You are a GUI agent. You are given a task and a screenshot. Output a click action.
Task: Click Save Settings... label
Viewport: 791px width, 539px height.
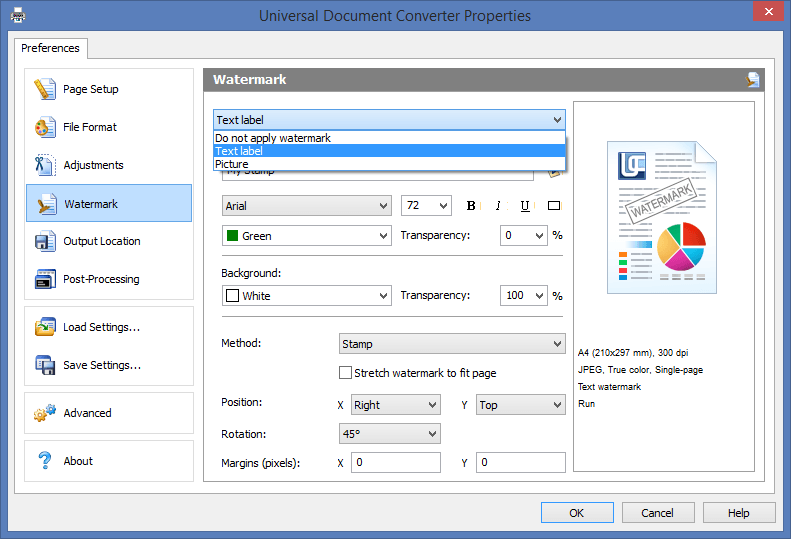[102, 365]
